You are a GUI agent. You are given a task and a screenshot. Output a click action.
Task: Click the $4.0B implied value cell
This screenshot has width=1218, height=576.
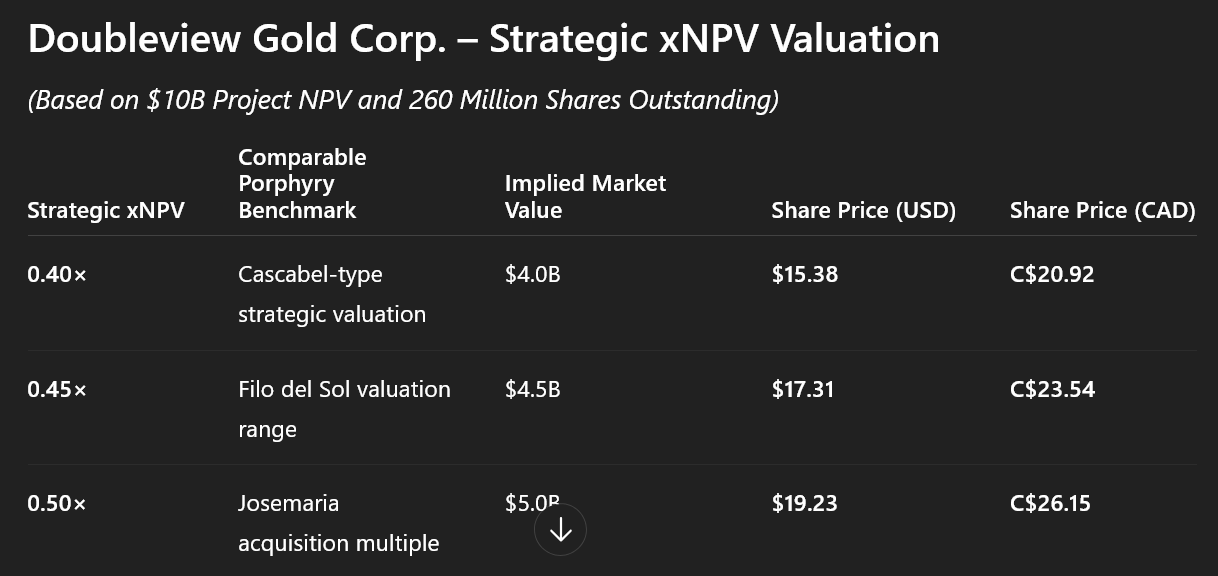point(532,274)
